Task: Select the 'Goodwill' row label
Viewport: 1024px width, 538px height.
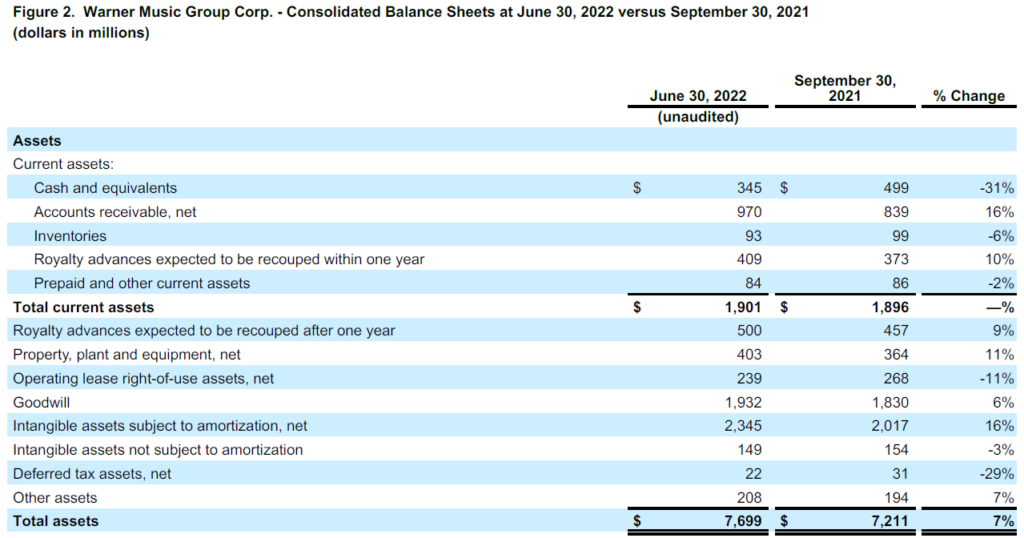Action: (x=41, y=402)
